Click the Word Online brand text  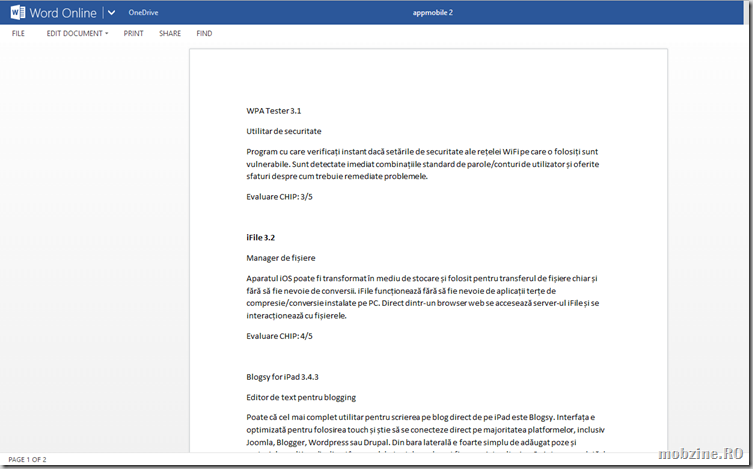63,13
